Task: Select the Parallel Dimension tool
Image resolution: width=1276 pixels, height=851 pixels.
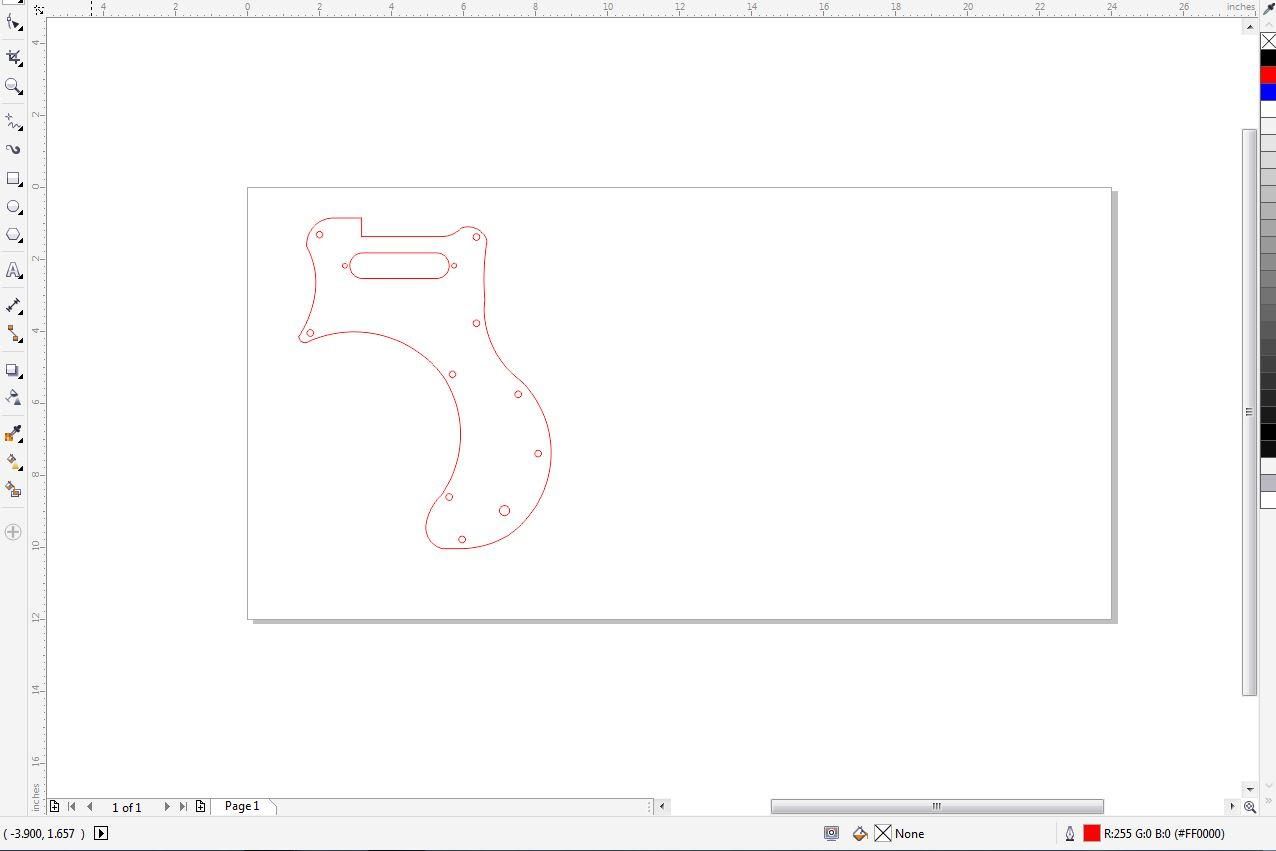Action: [x=13, y=305]
